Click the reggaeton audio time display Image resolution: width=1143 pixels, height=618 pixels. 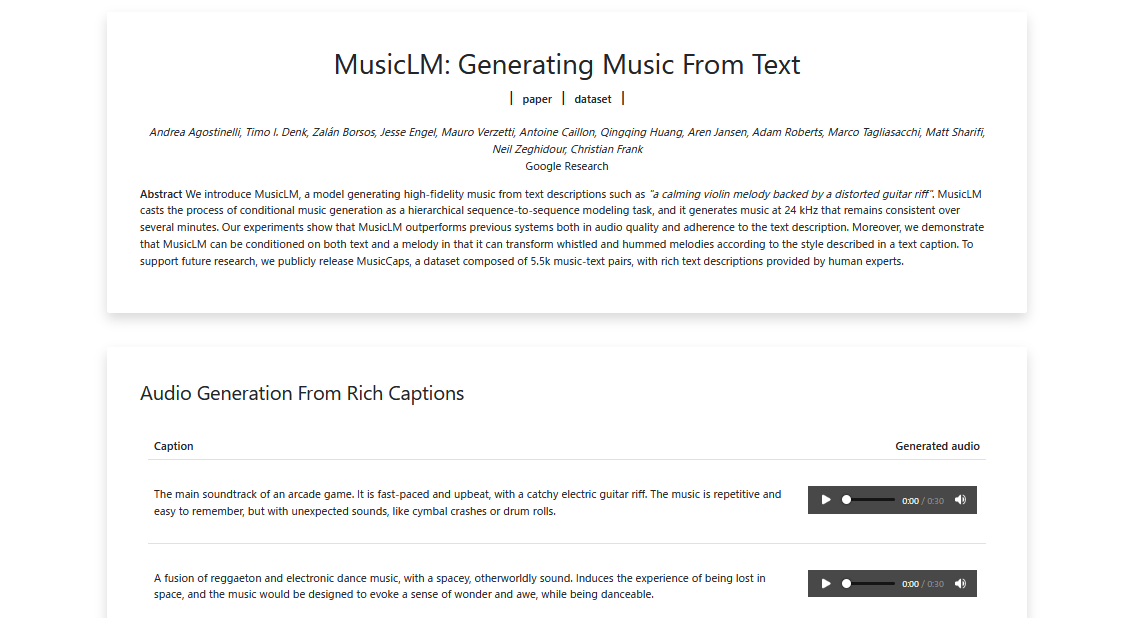[922, 585]
